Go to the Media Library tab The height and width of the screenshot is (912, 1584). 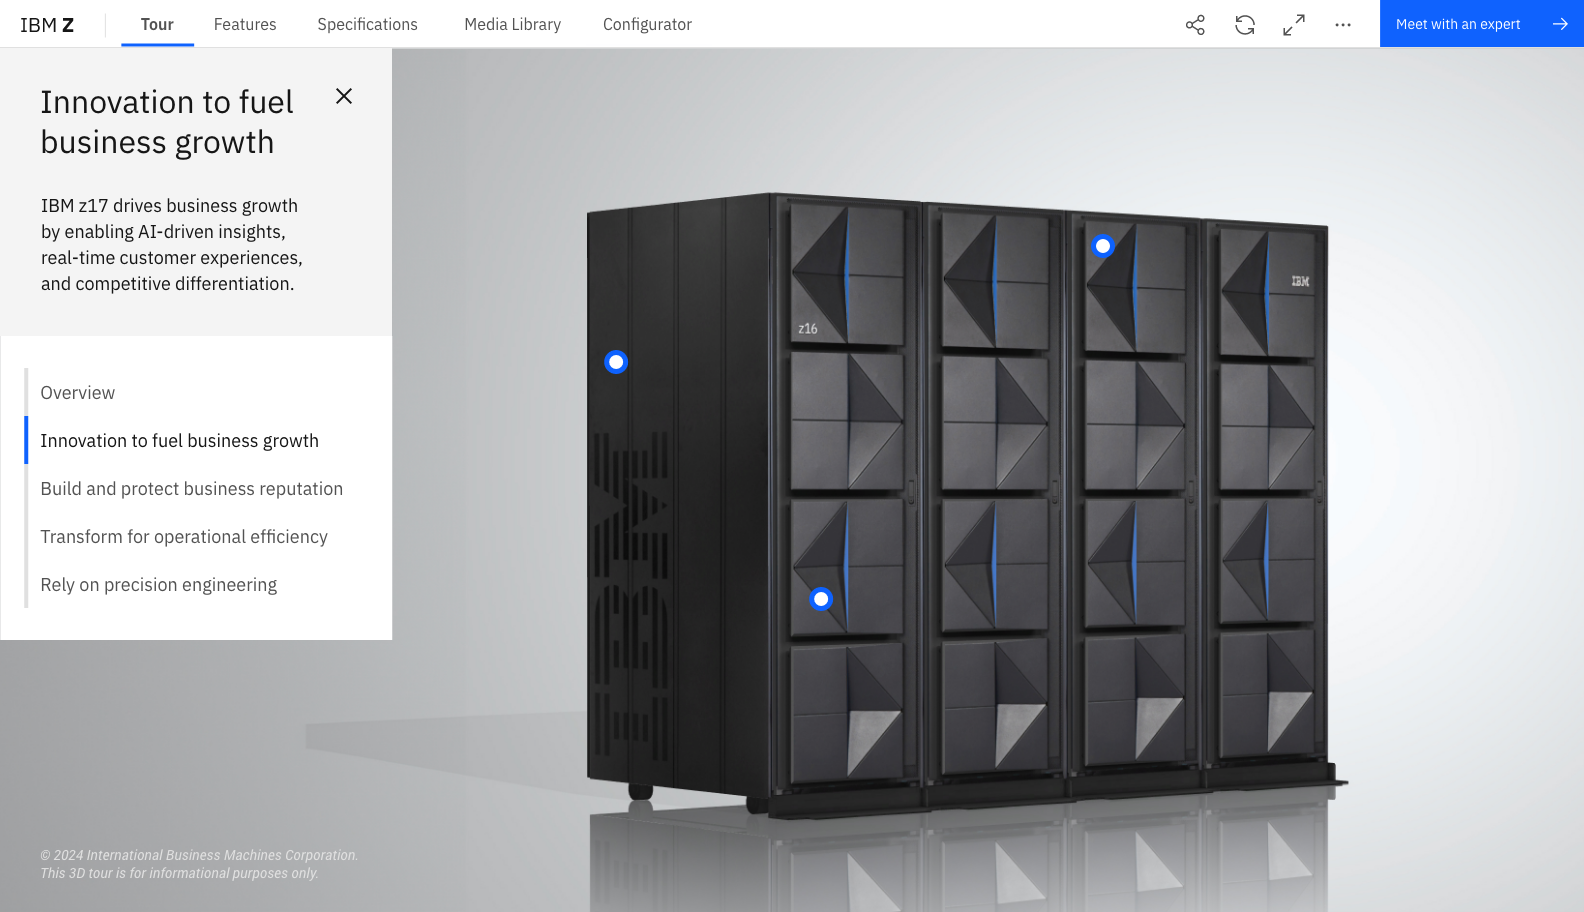(512, 24)
